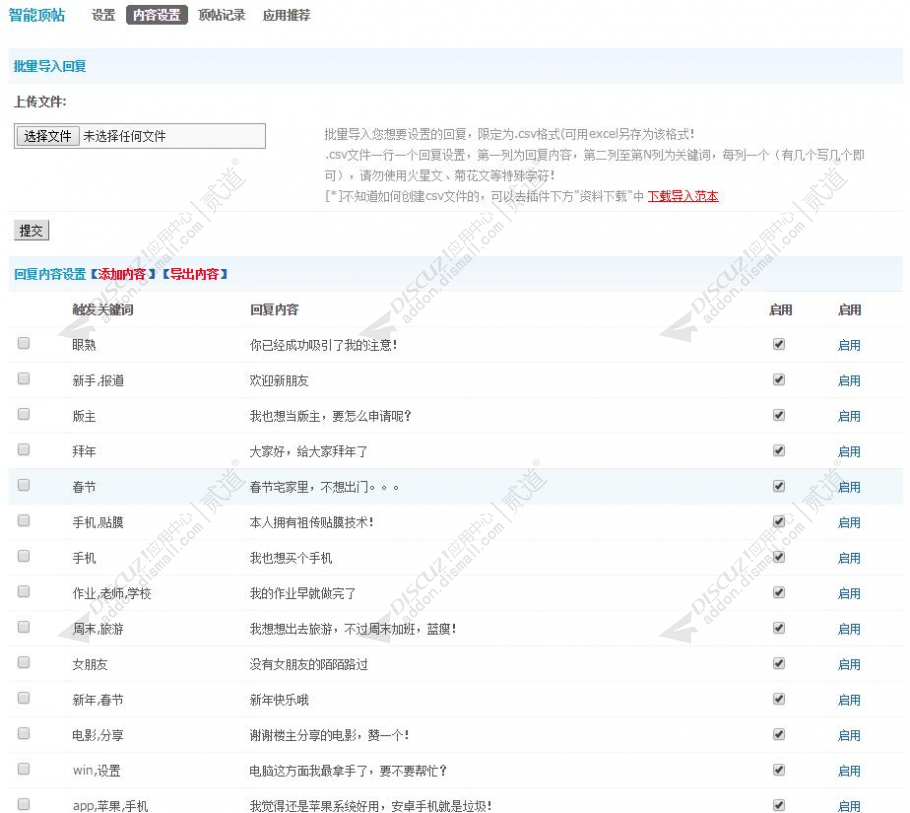The height and width of the screenshot is (813, 910).
Task: Click the 启用 link in 作业,老师,学校 row
Action: click(849, 594)
